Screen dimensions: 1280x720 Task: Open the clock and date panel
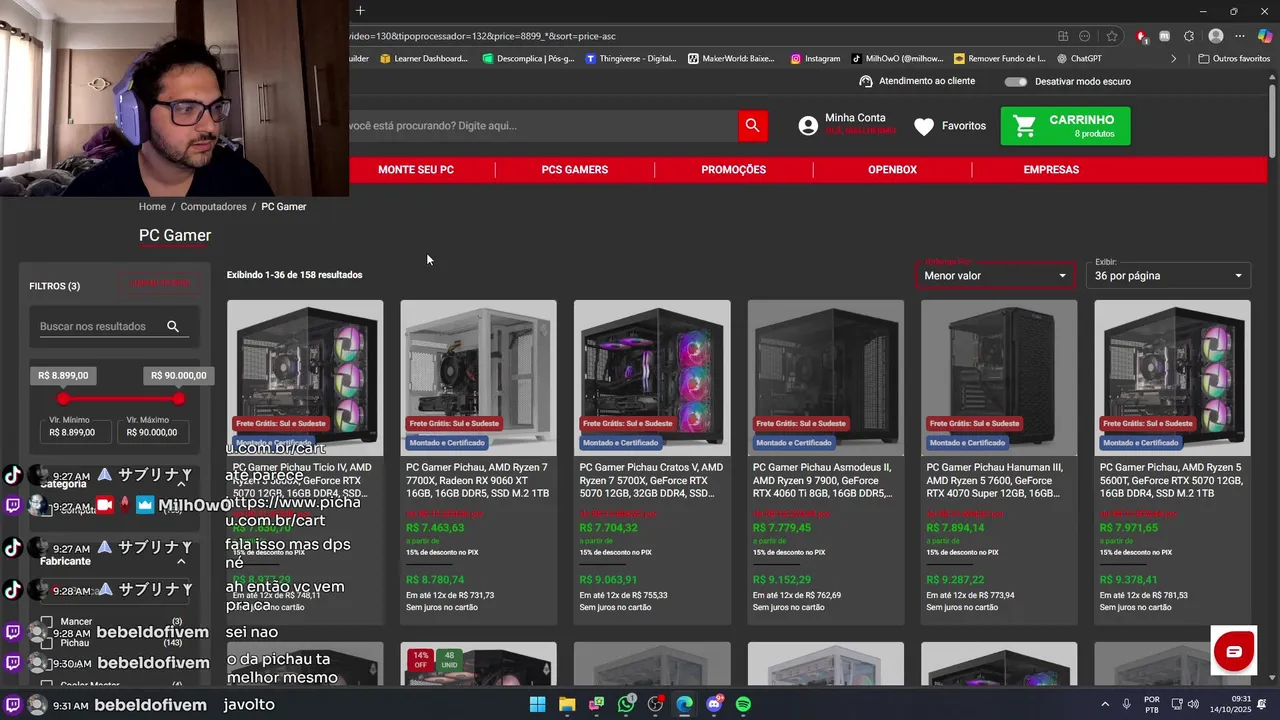click(x=1232, y=704)
